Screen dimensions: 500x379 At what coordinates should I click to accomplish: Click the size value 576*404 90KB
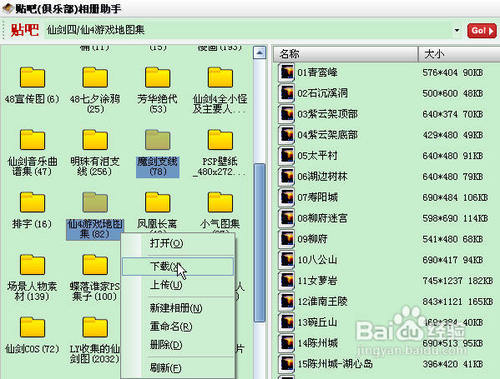[453, 72]
